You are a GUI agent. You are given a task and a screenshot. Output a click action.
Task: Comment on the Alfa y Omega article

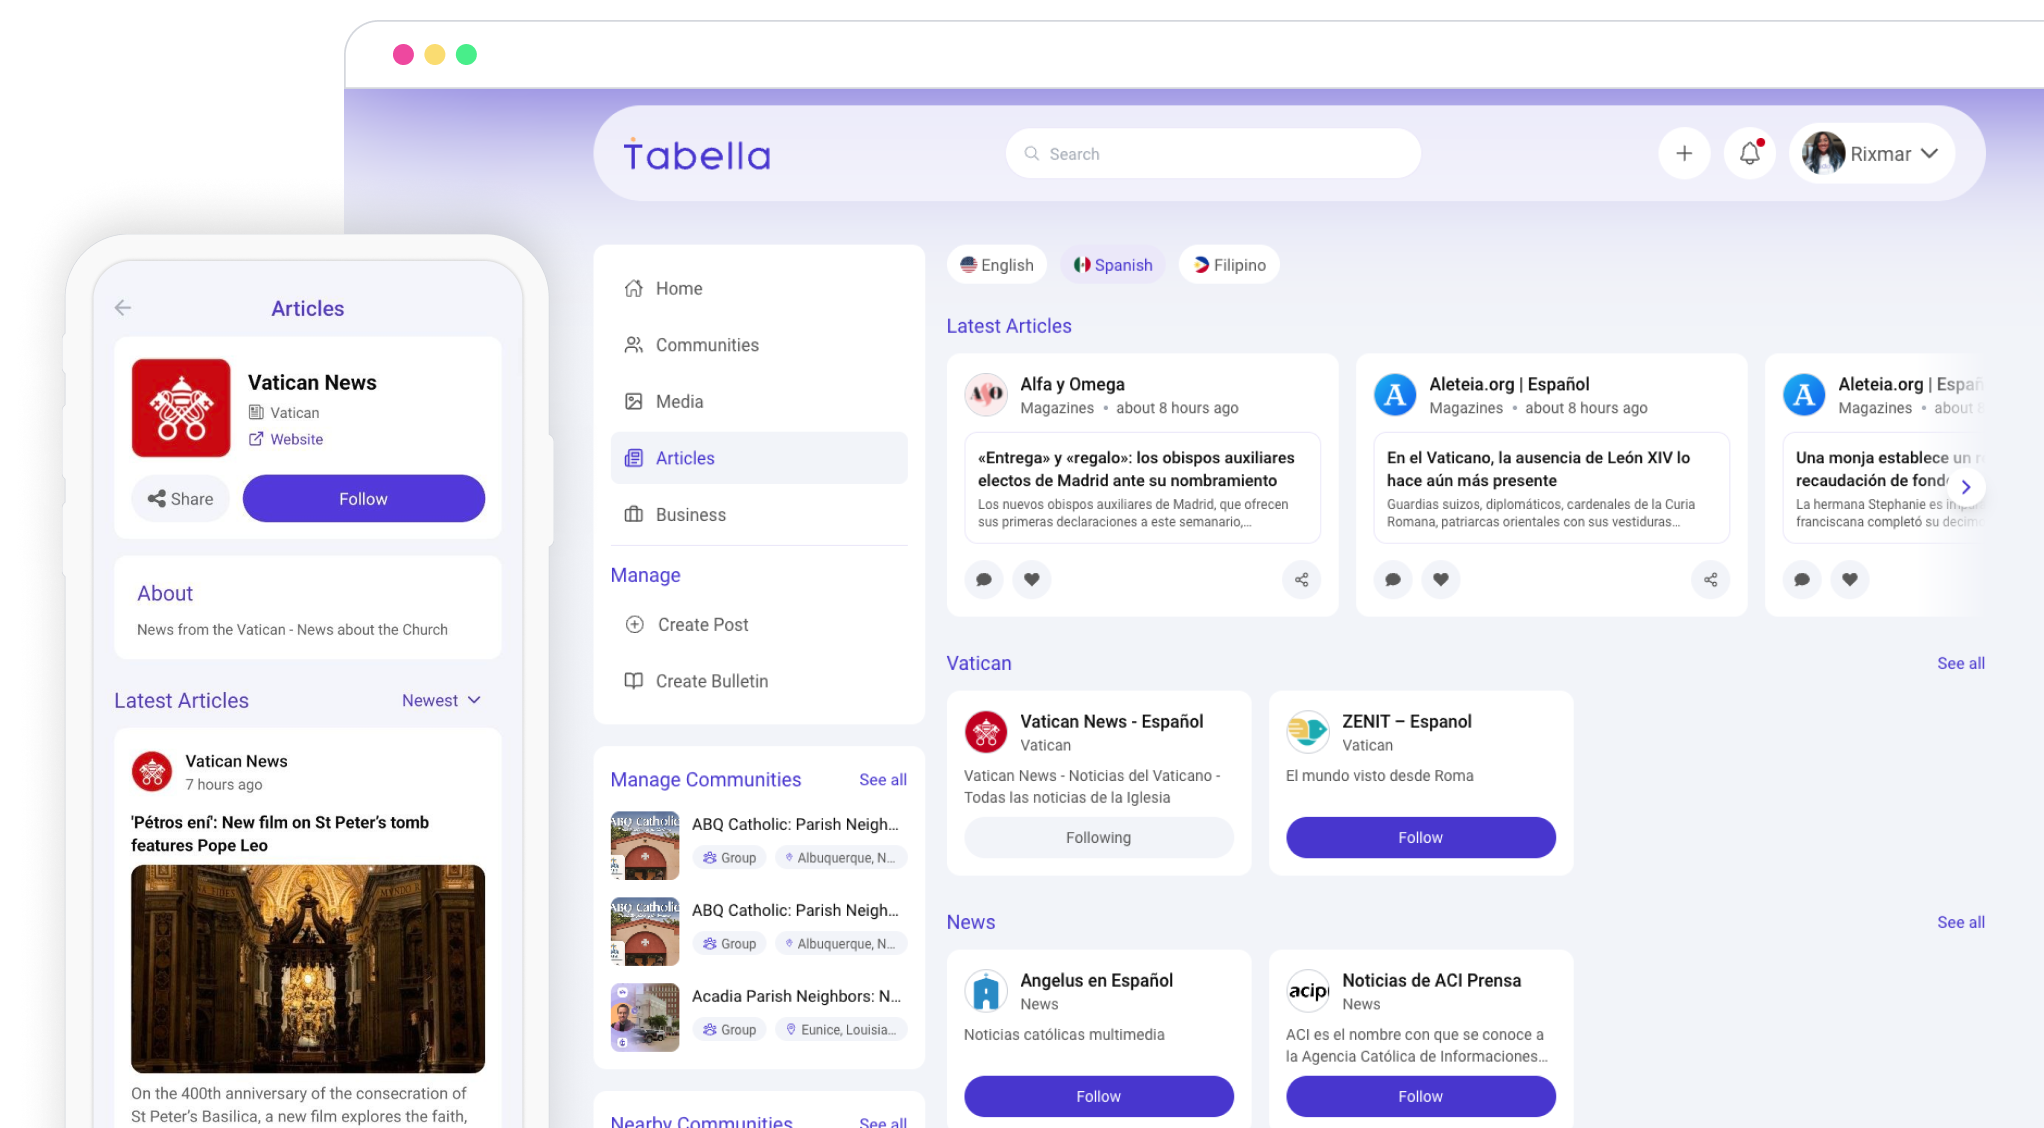pyautogui.click(x=984, y=579)
